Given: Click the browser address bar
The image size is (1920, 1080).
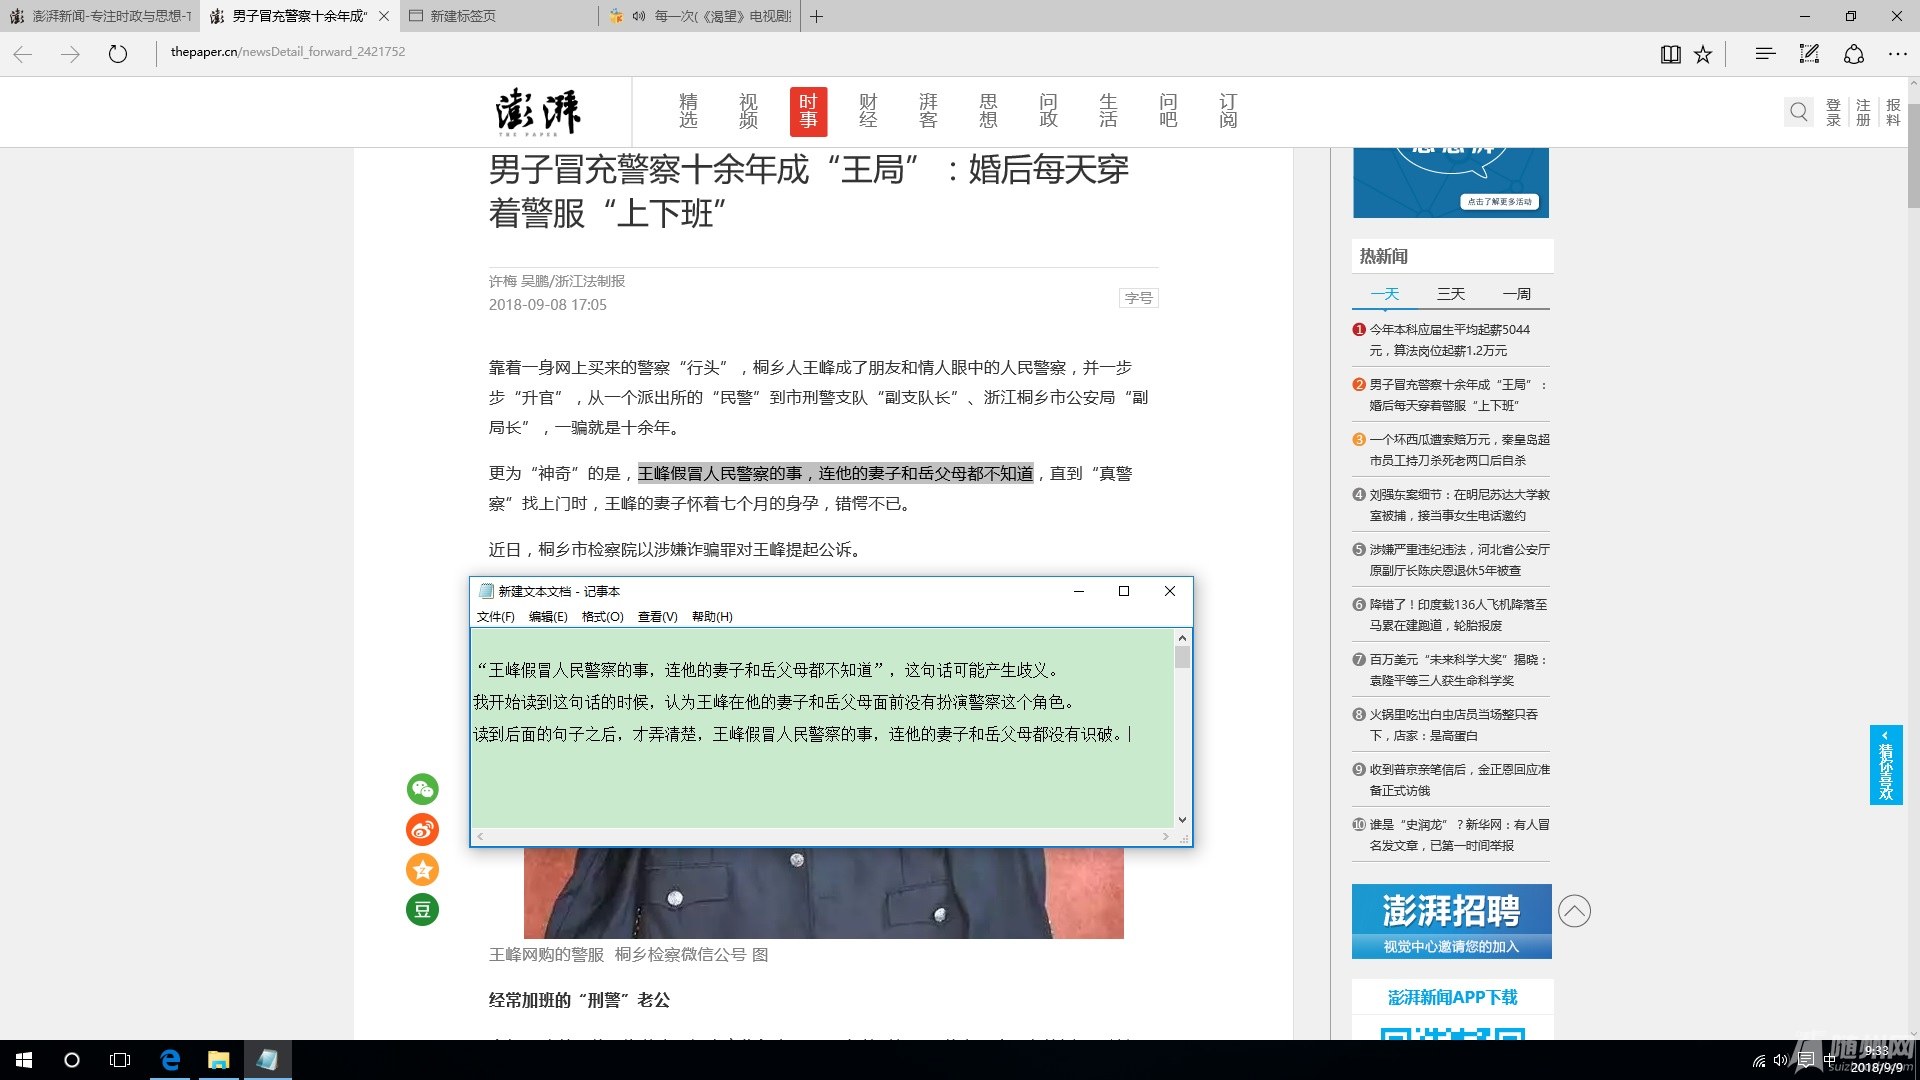Looking at the screenshot, I should pos(900,52).
